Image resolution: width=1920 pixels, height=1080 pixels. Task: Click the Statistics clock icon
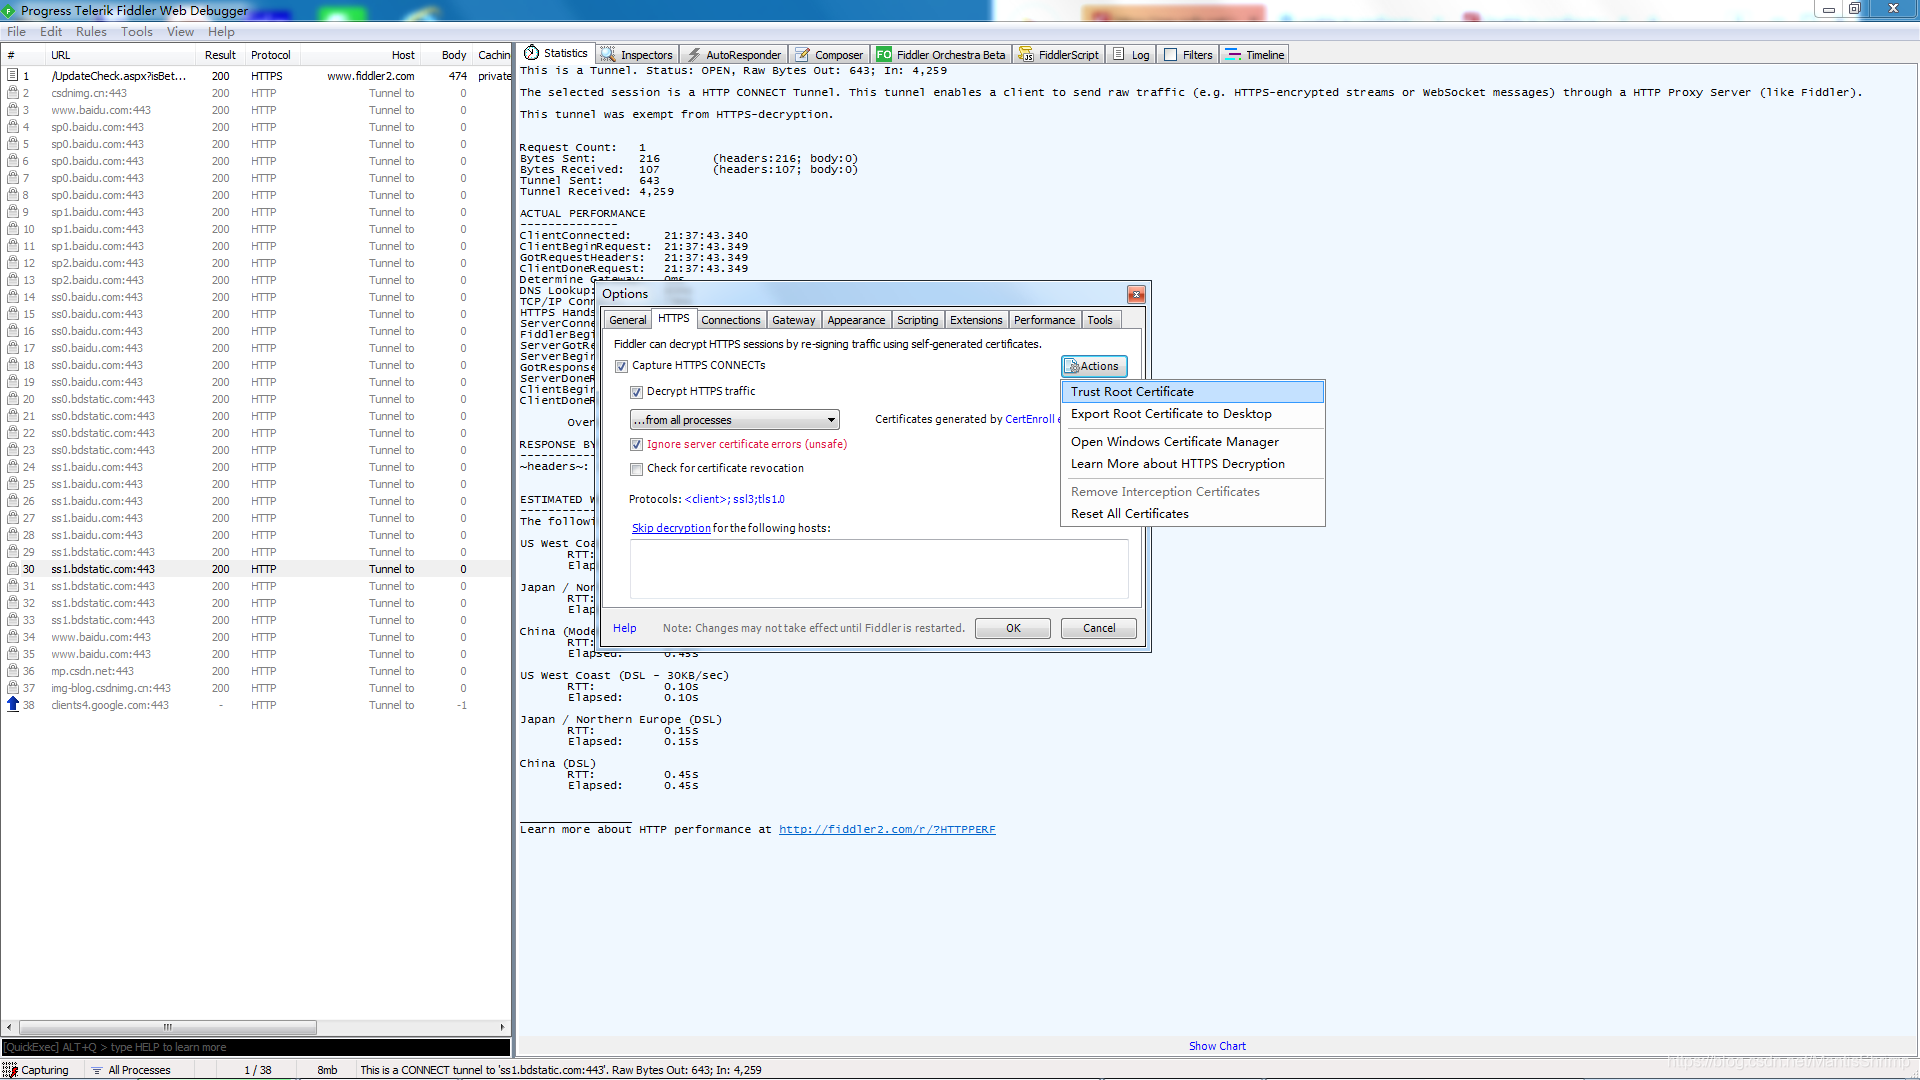(532, 53)
